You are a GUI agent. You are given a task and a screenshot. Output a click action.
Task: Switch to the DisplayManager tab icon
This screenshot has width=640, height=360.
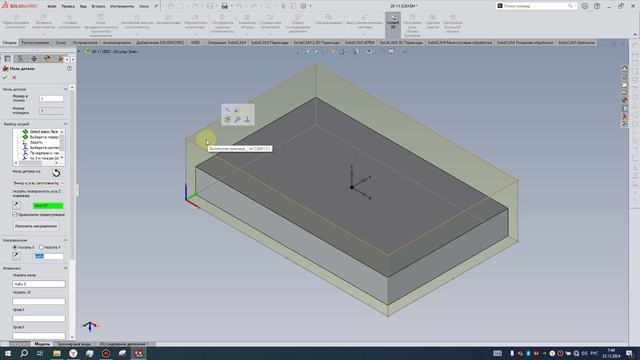coord(47,59)
